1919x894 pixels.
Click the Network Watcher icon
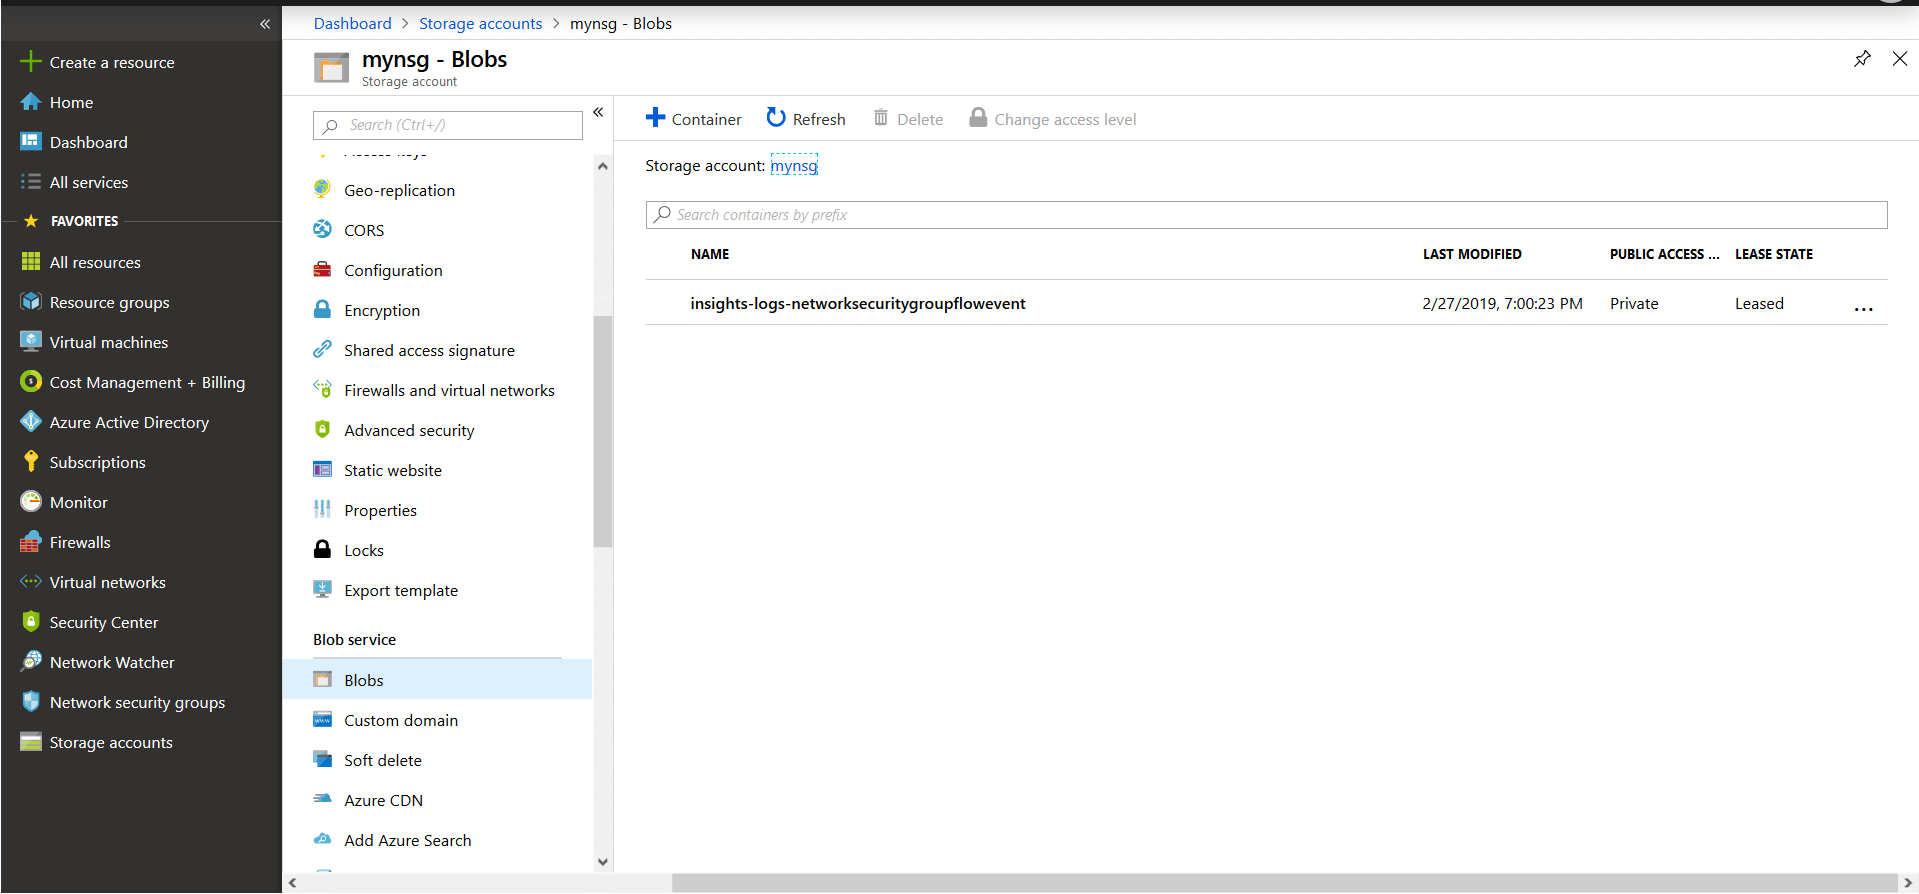click(31, 662)
